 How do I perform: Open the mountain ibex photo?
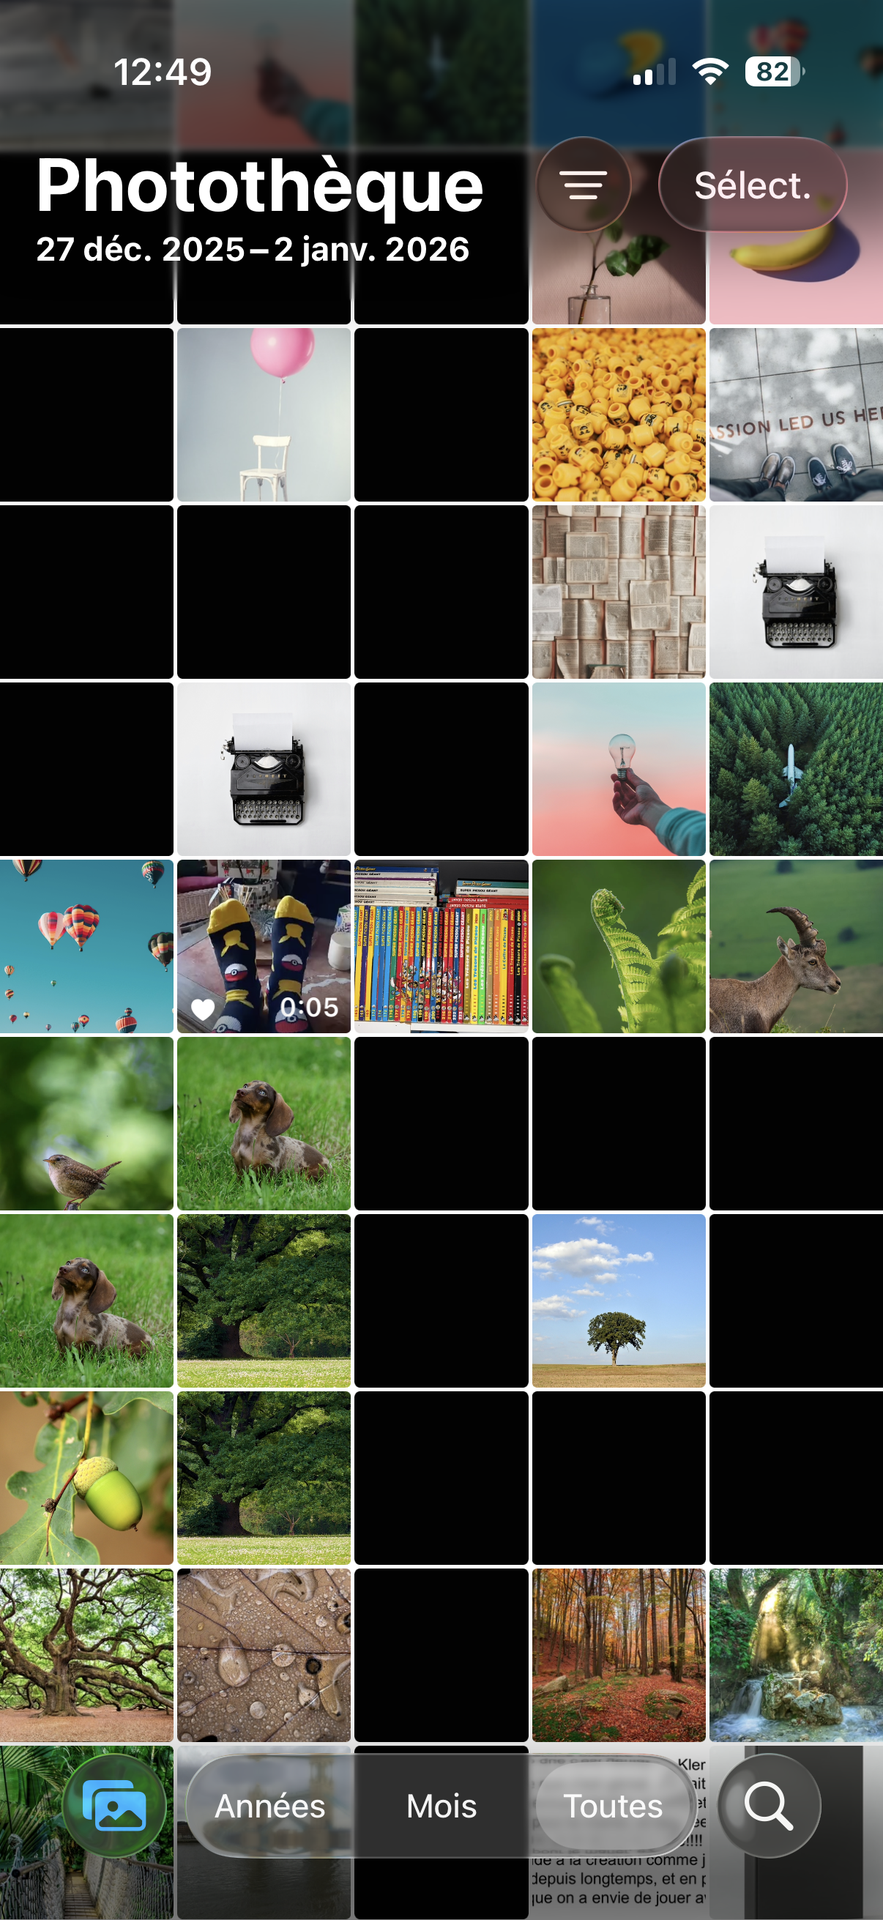(x=796, y=946)
